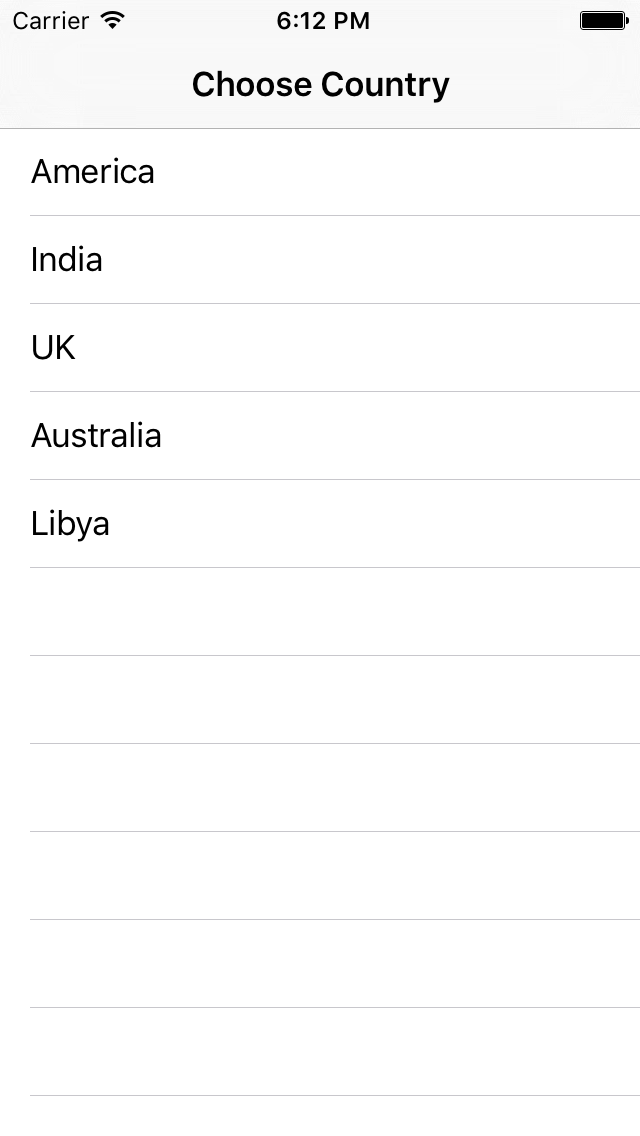Tap the third empty row below Libya
640x1136 pixels.
point(320,788)
